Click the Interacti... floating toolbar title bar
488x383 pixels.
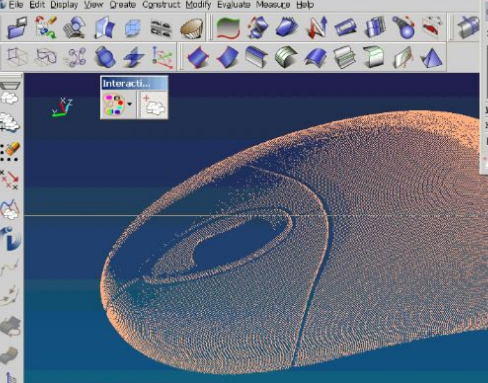coord(134,83)
